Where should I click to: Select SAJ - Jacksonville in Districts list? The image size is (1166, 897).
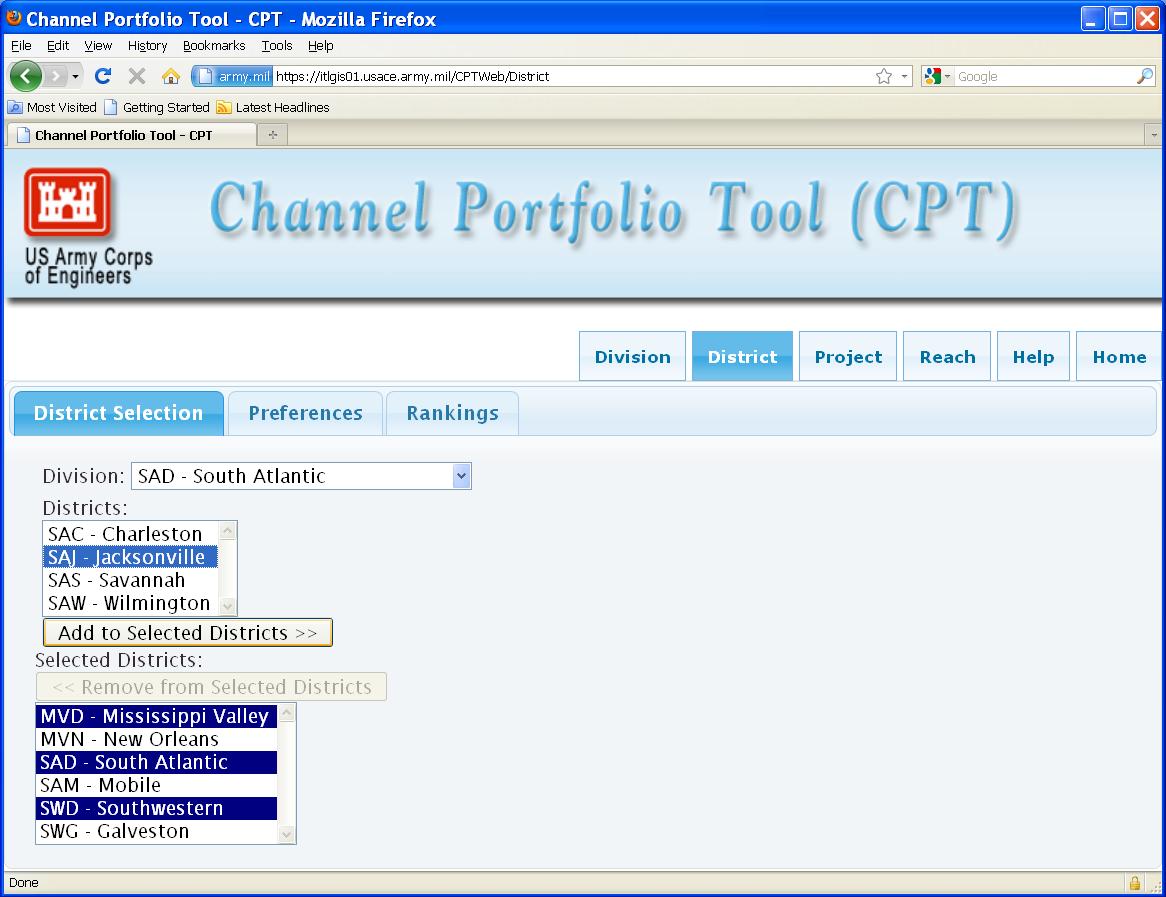pos(131,557)
